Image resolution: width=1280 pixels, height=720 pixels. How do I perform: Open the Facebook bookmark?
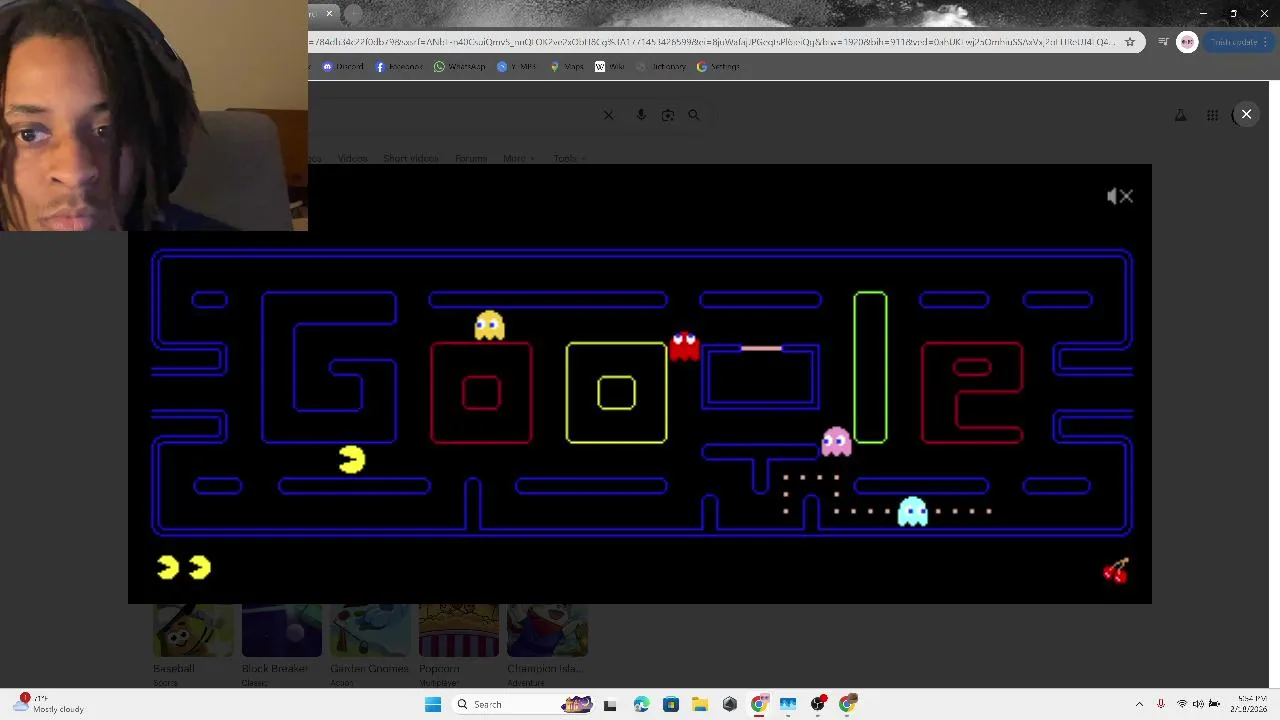pyautogui.click(x=399, y=67)
